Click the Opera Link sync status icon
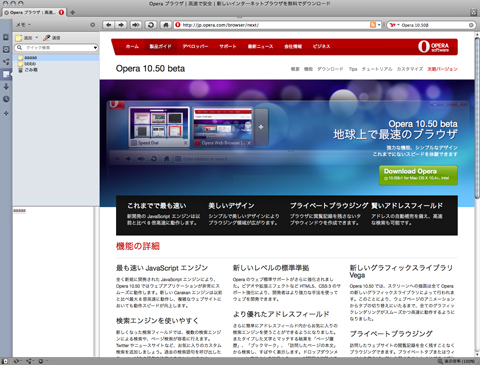The image size is (480, 365). tap(16, 361)
